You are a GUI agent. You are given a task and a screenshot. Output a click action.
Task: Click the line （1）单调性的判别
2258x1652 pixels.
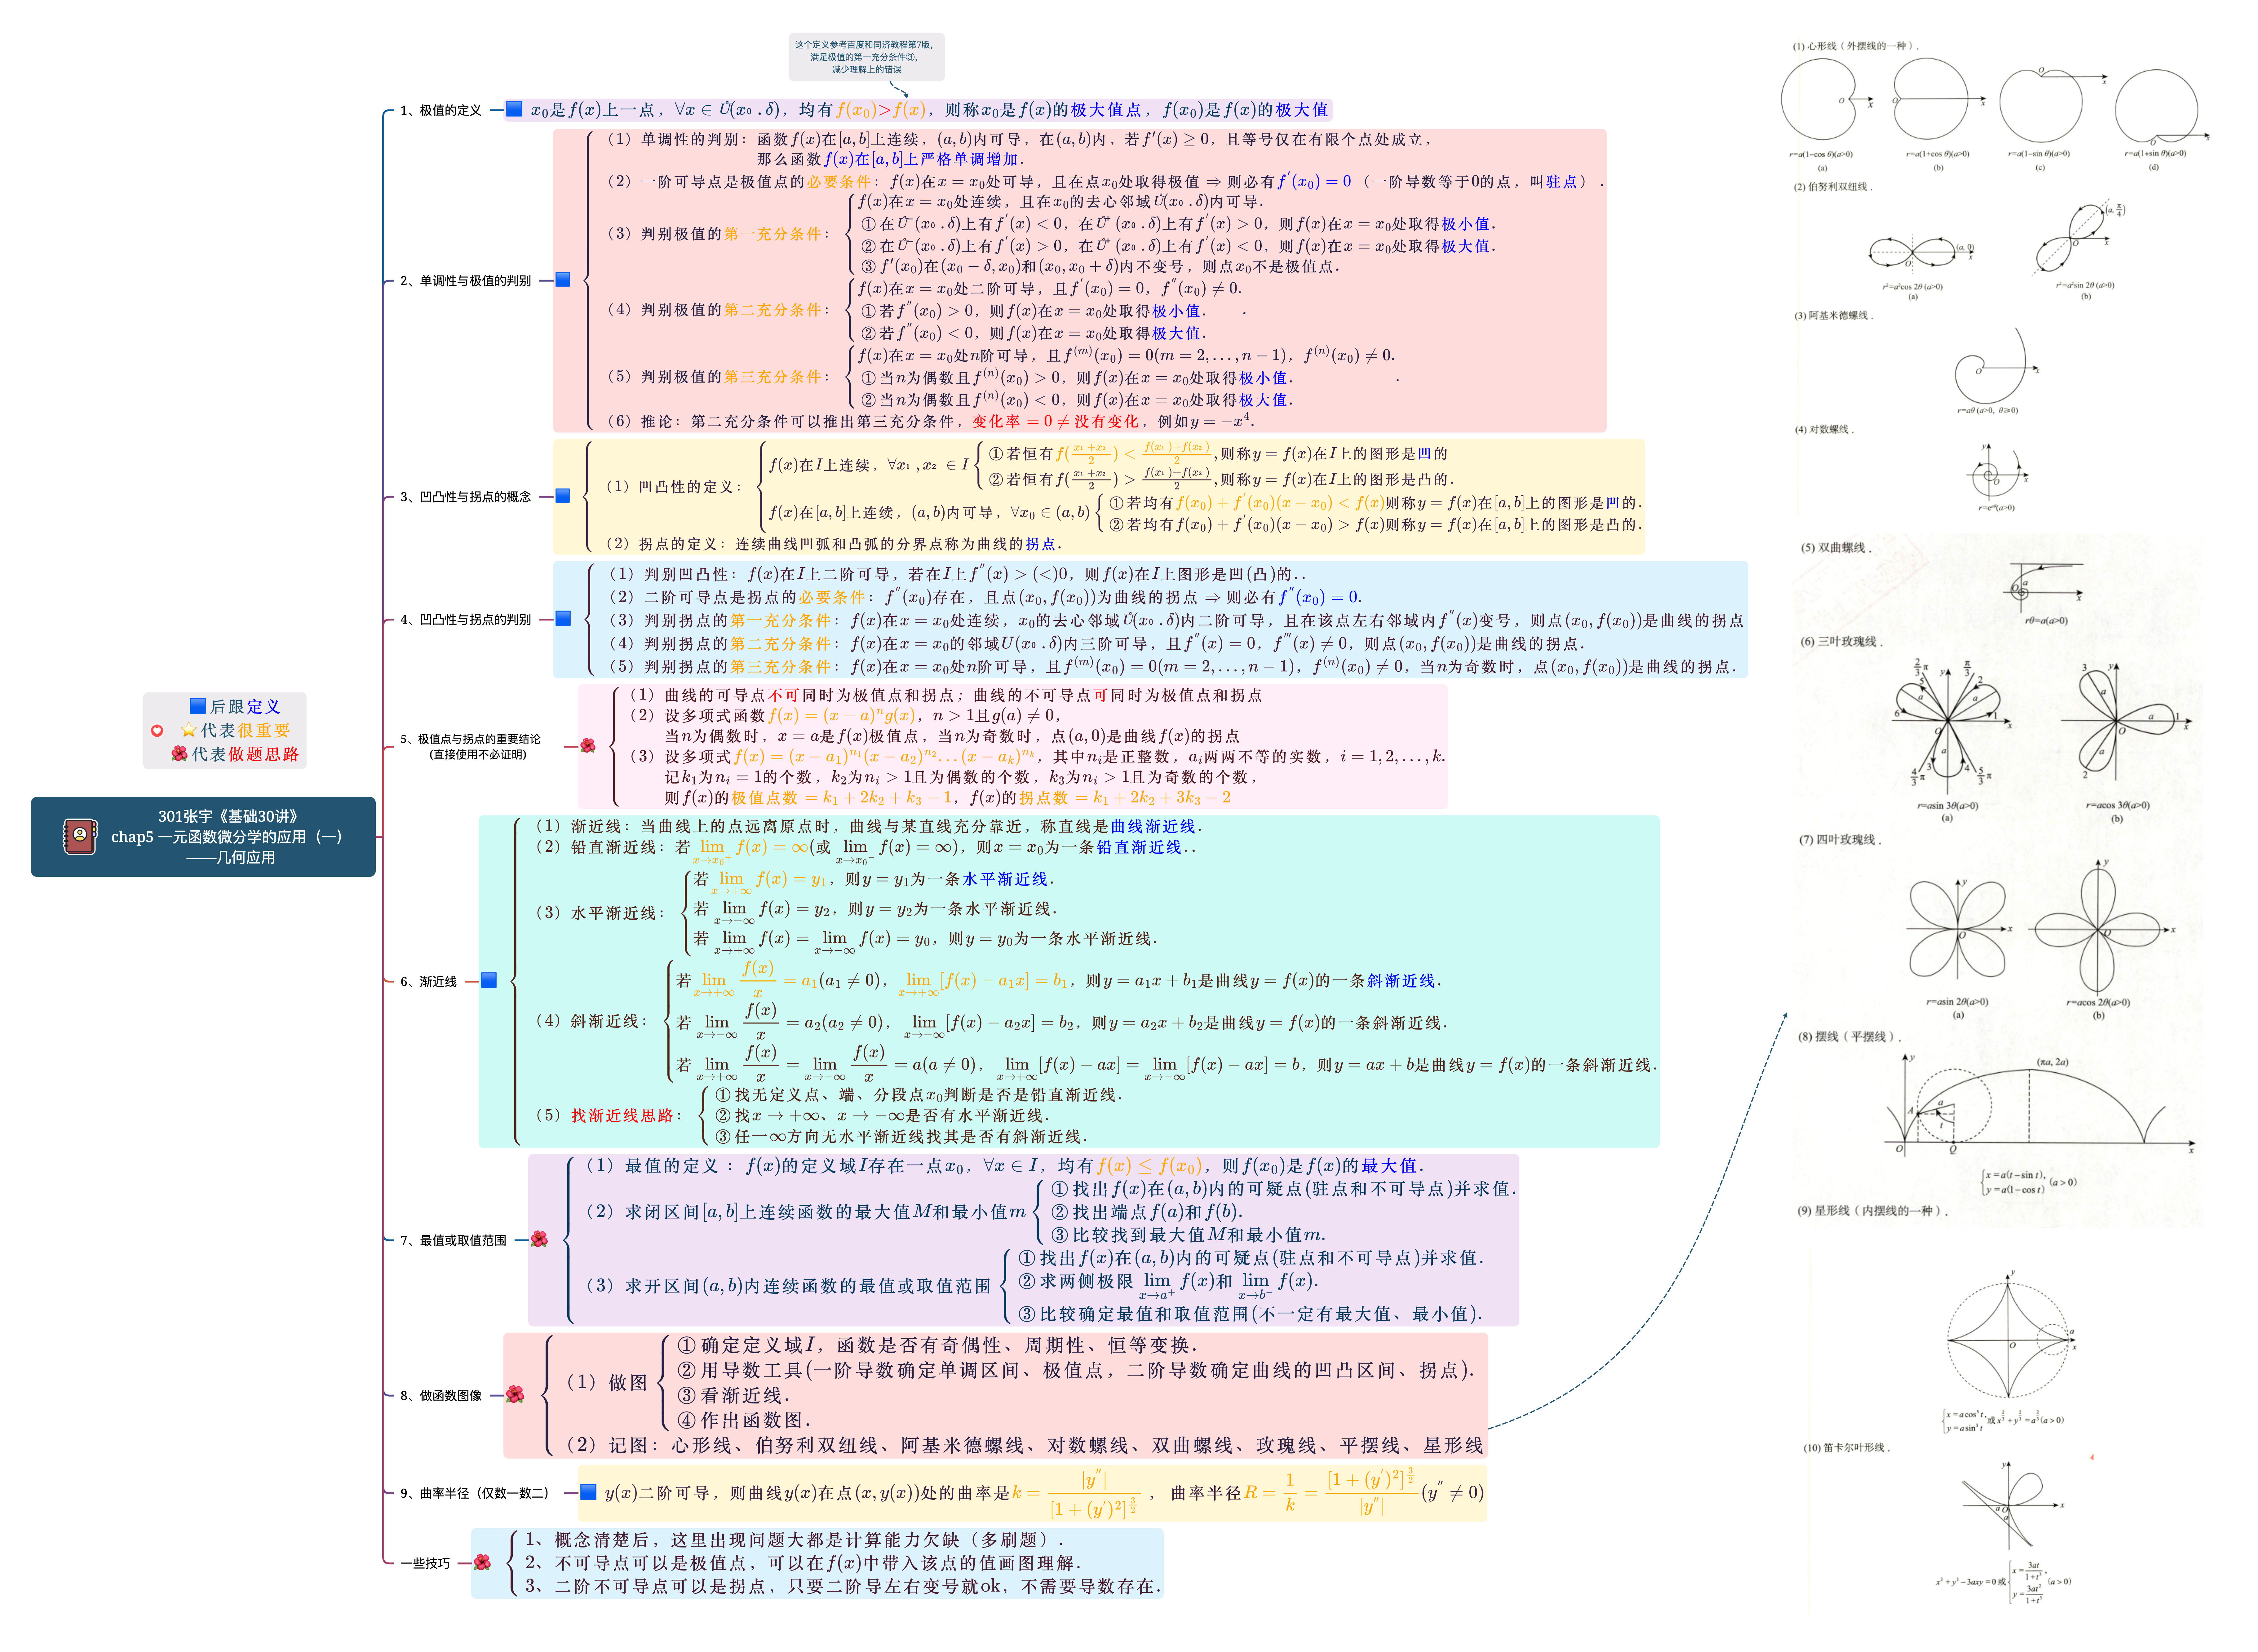(1018, 149)
